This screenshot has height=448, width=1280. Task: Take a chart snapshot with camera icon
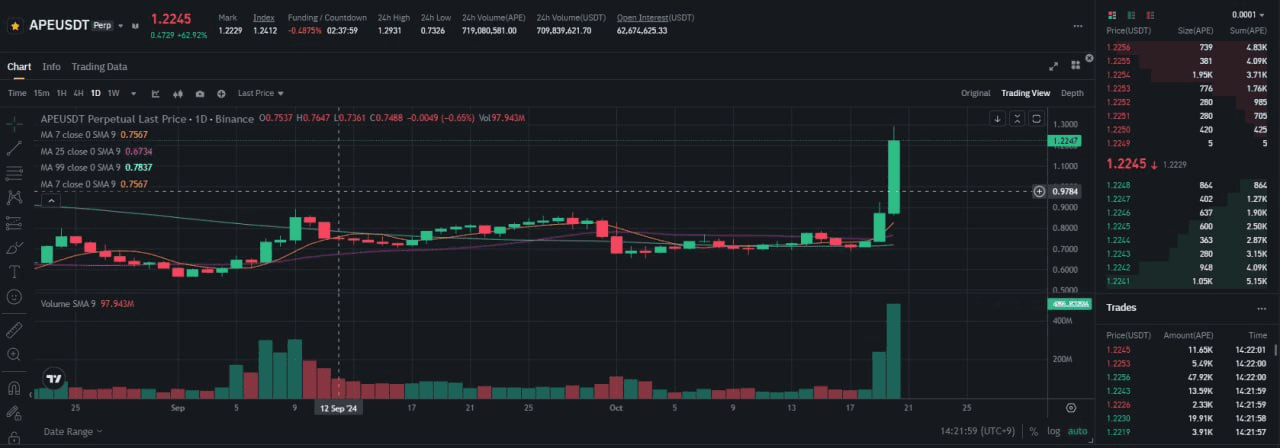(x=200, y=93)
